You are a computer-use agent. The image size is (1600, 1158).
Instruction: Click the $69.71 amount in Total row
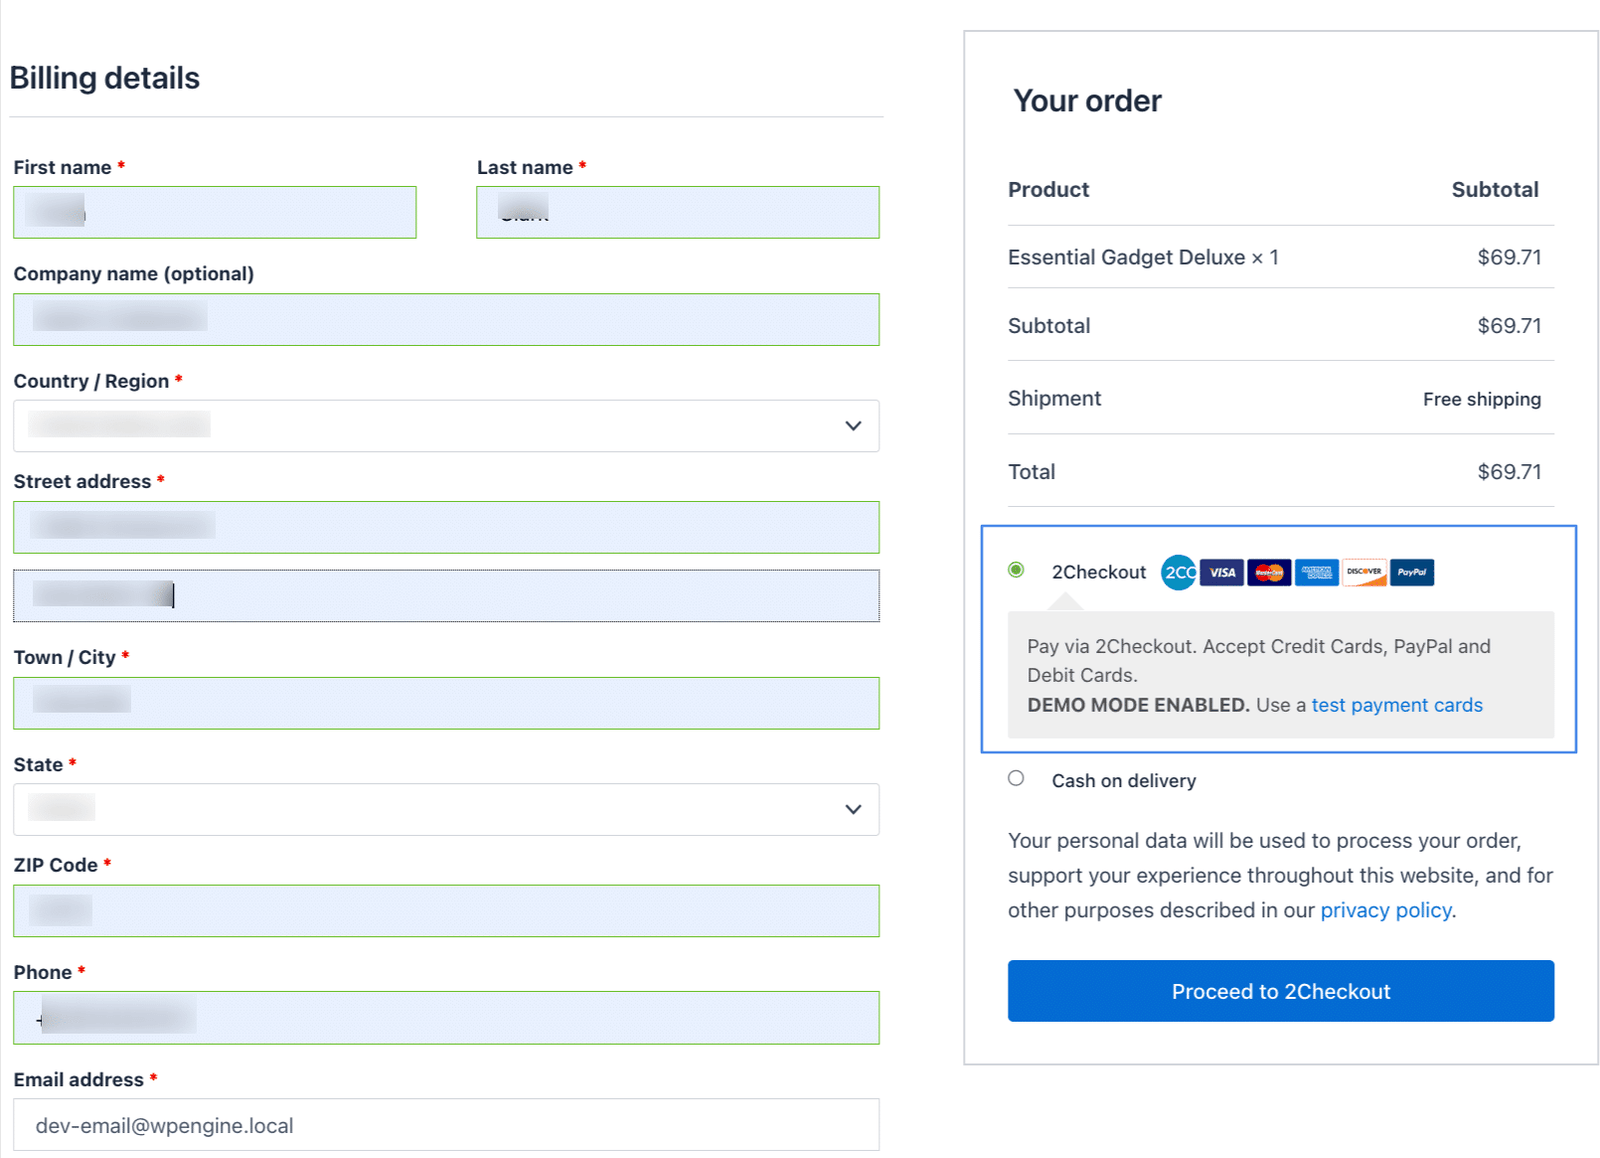[1510, 472]
